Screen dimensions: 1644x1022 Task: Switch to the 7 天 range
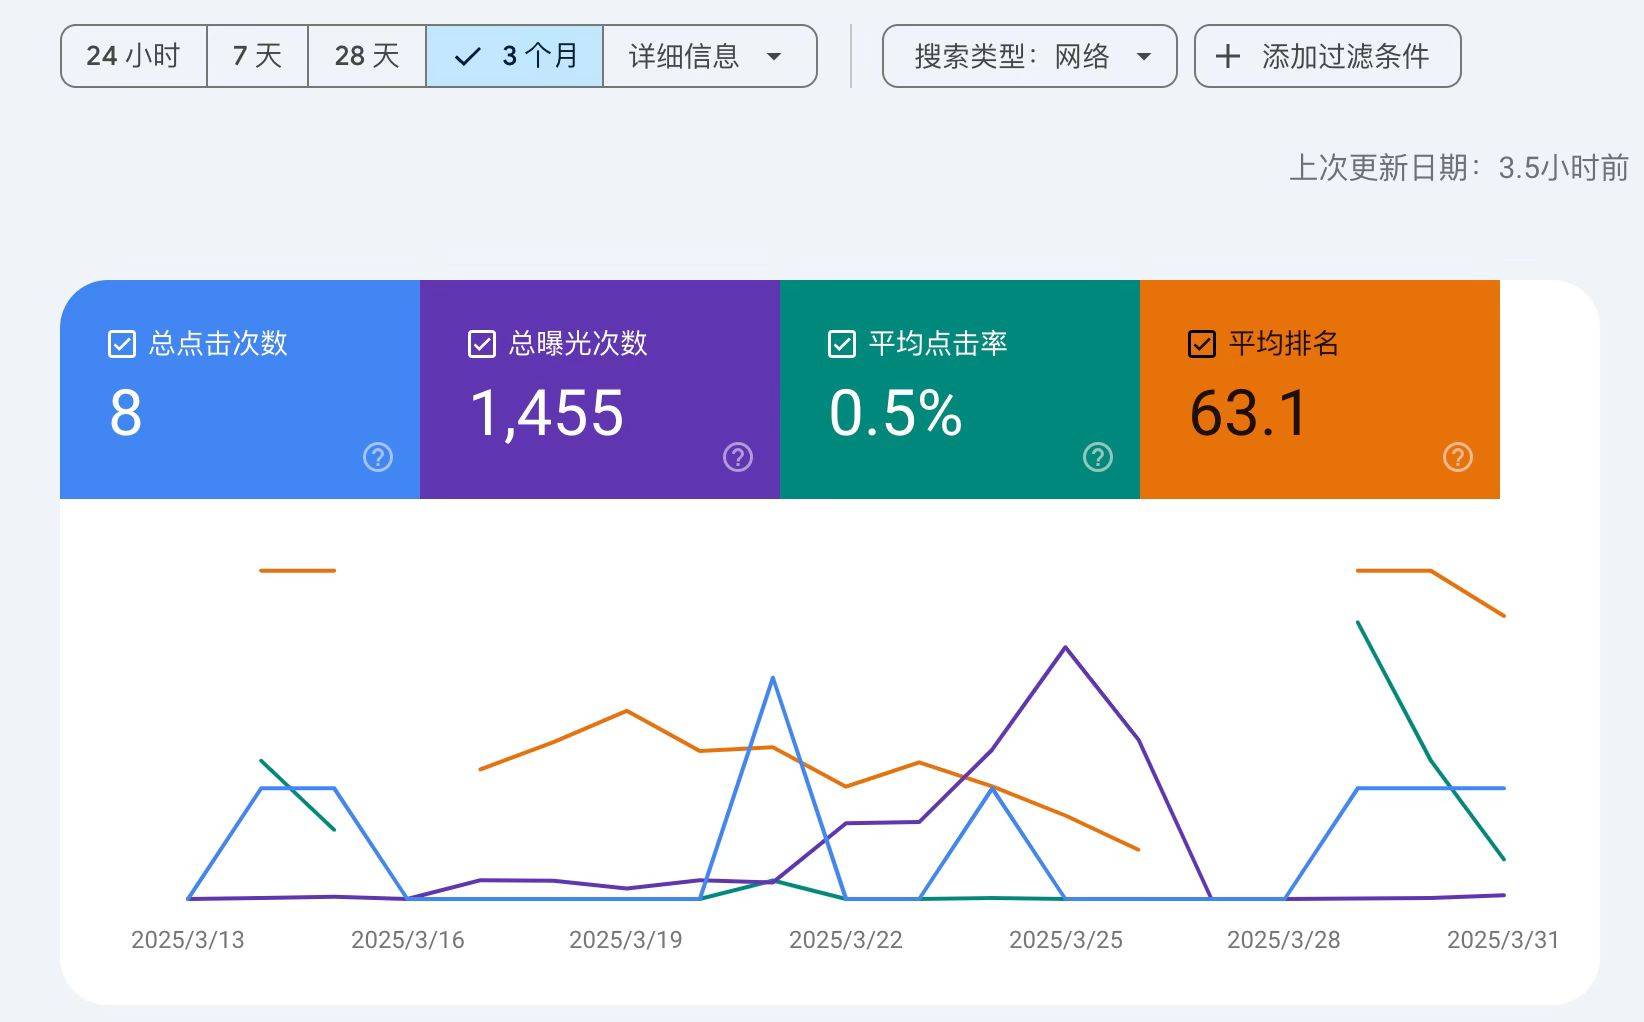coord(257,56)
